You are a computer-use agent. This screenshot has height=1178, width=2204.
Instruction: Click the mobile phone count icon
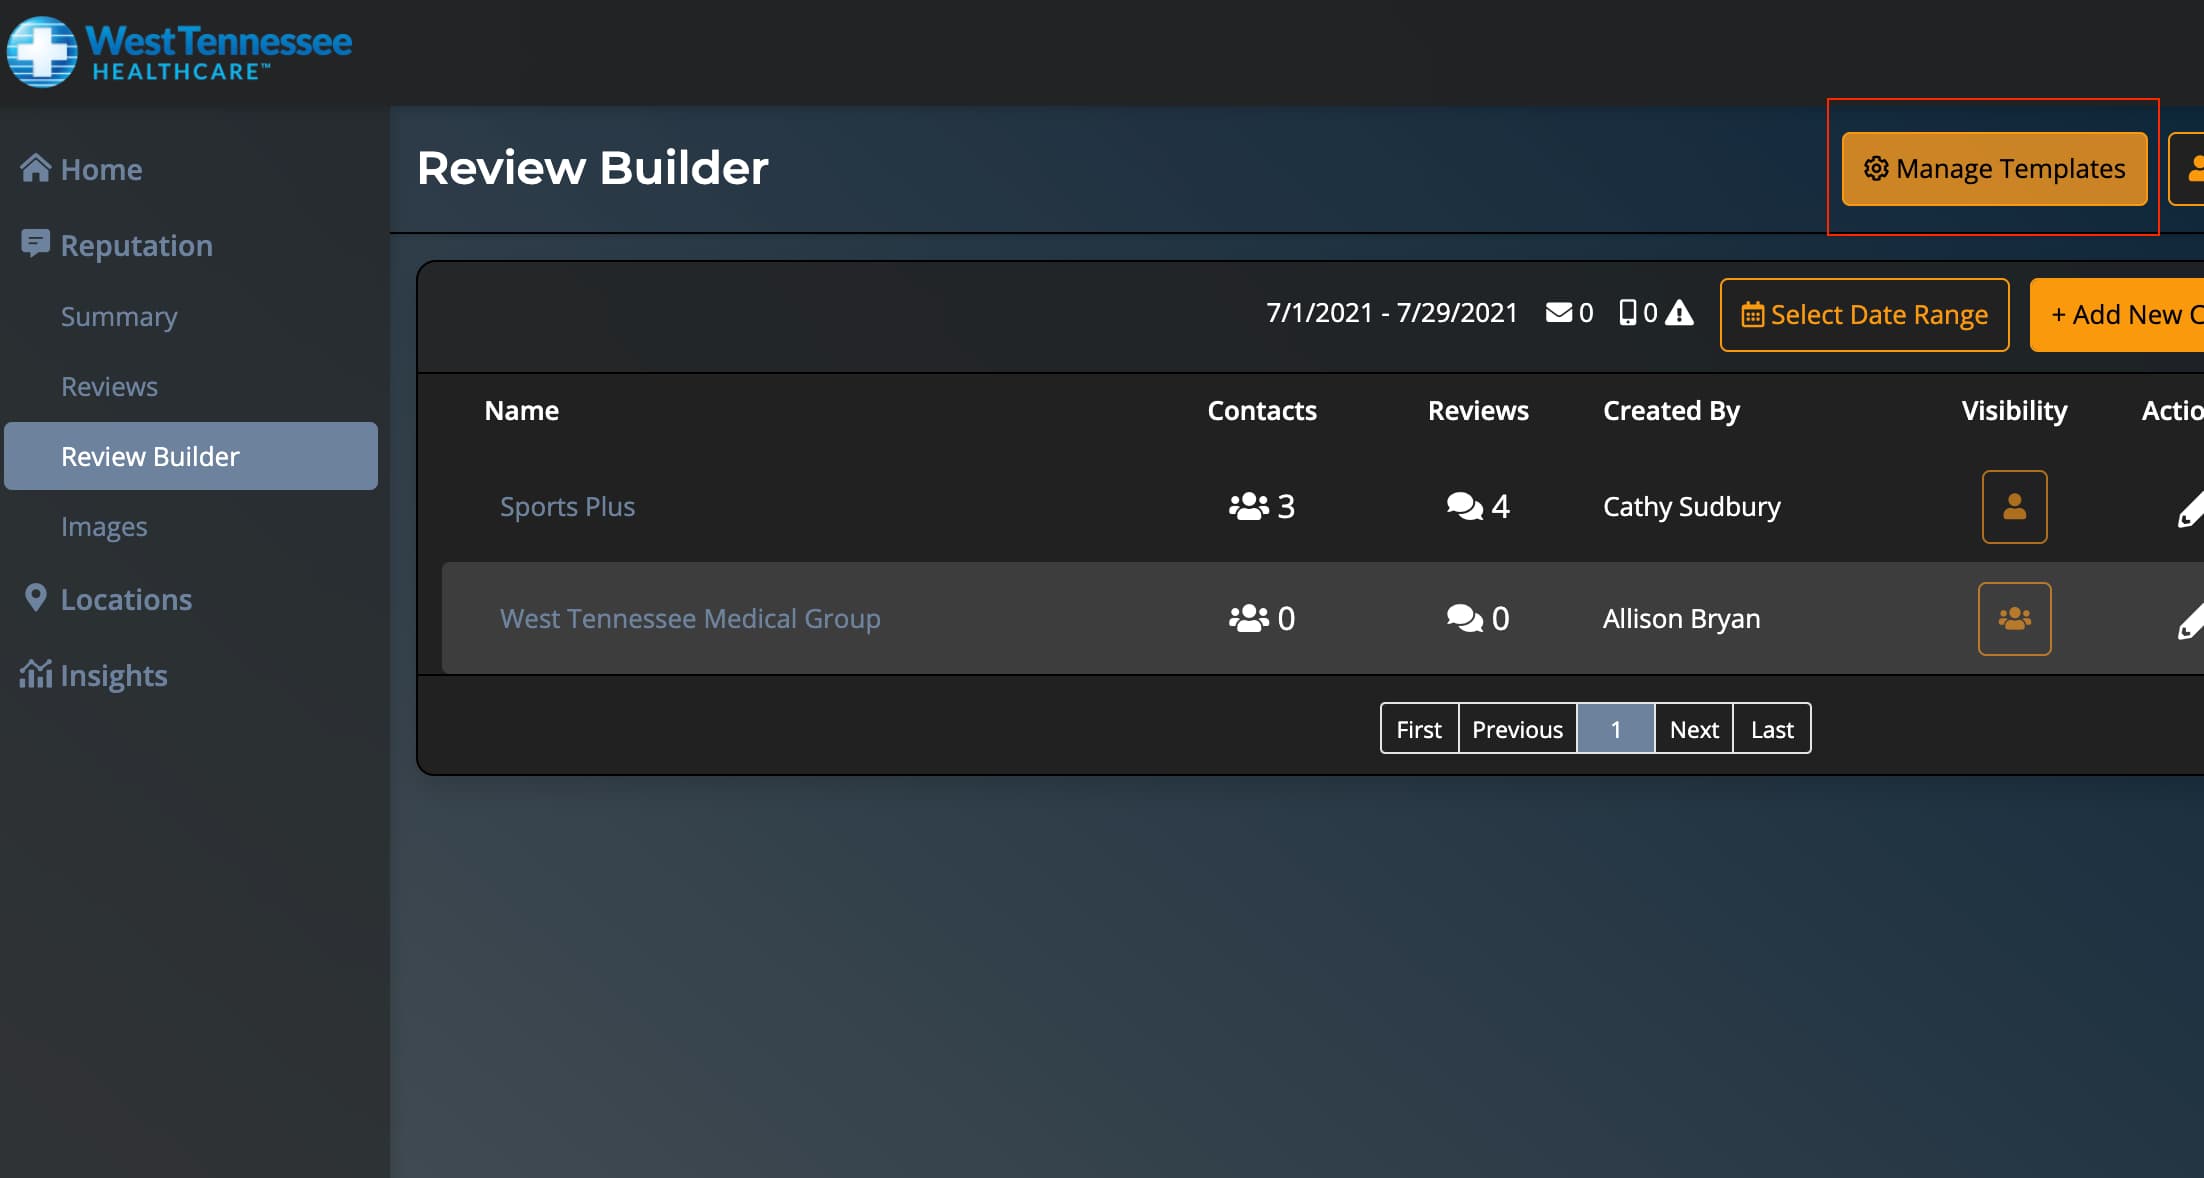coord(1628,312)
